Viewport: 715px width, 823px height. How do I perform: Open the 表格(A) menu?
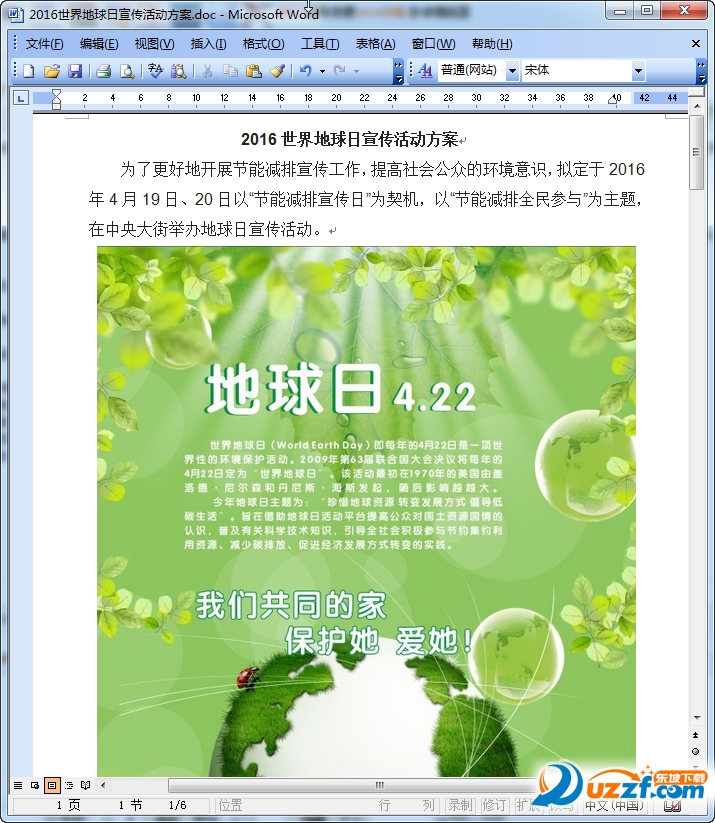[x=375, y=44]
